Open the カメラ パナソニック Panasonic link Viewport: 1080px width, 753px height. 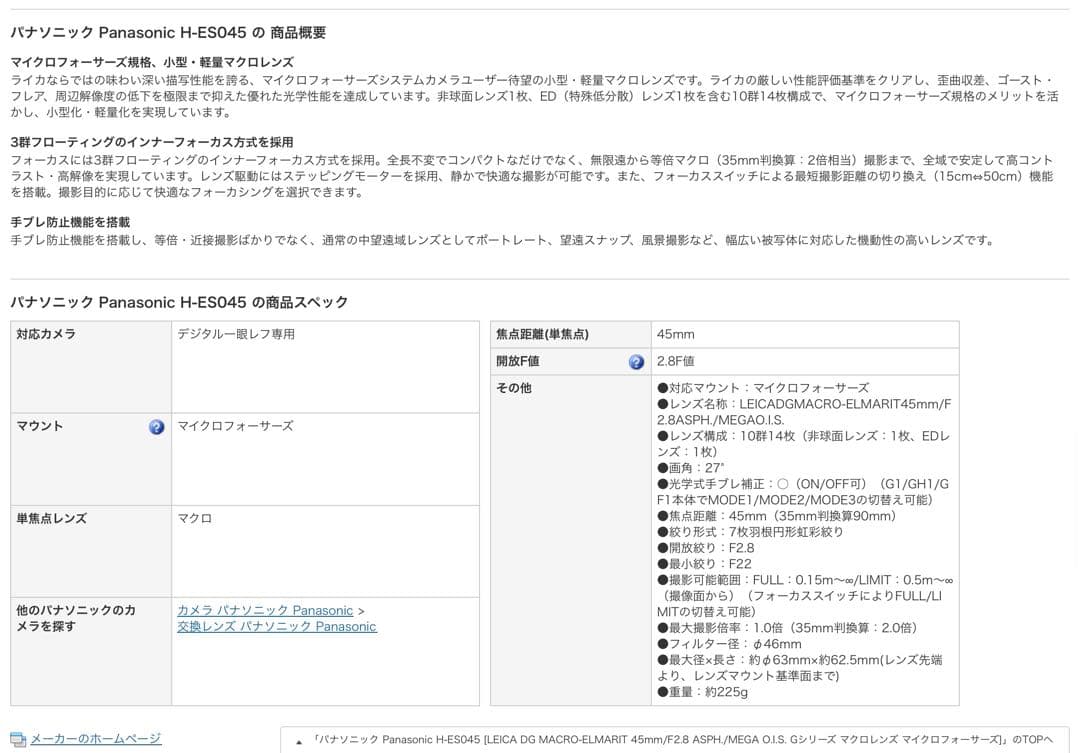pos(265,610)
